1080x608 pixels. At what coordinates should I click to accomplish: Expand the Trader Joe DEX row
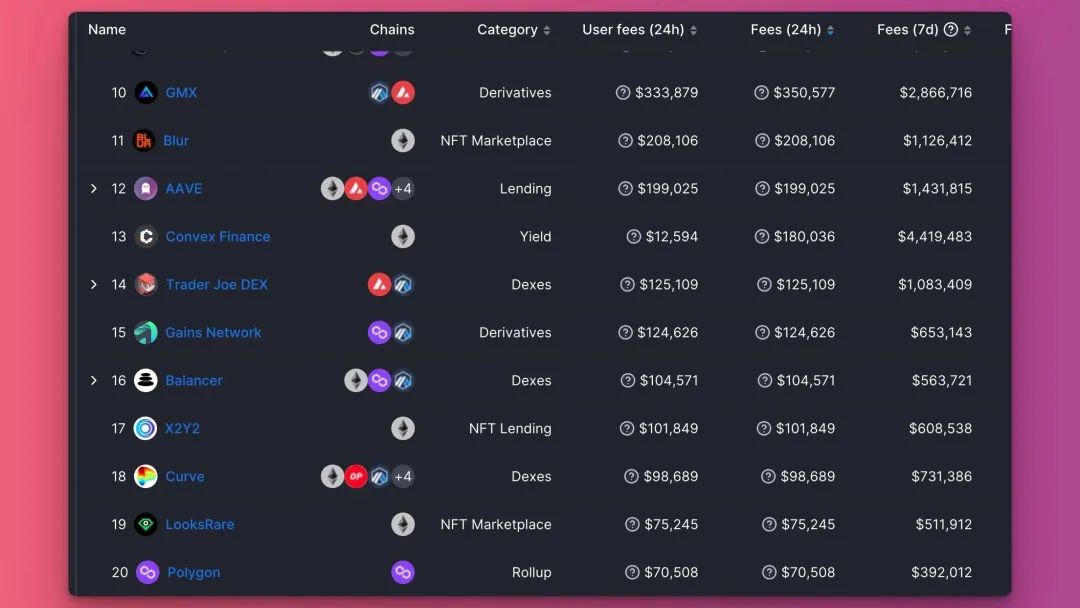pyautogui.click(x=94, y=284)
